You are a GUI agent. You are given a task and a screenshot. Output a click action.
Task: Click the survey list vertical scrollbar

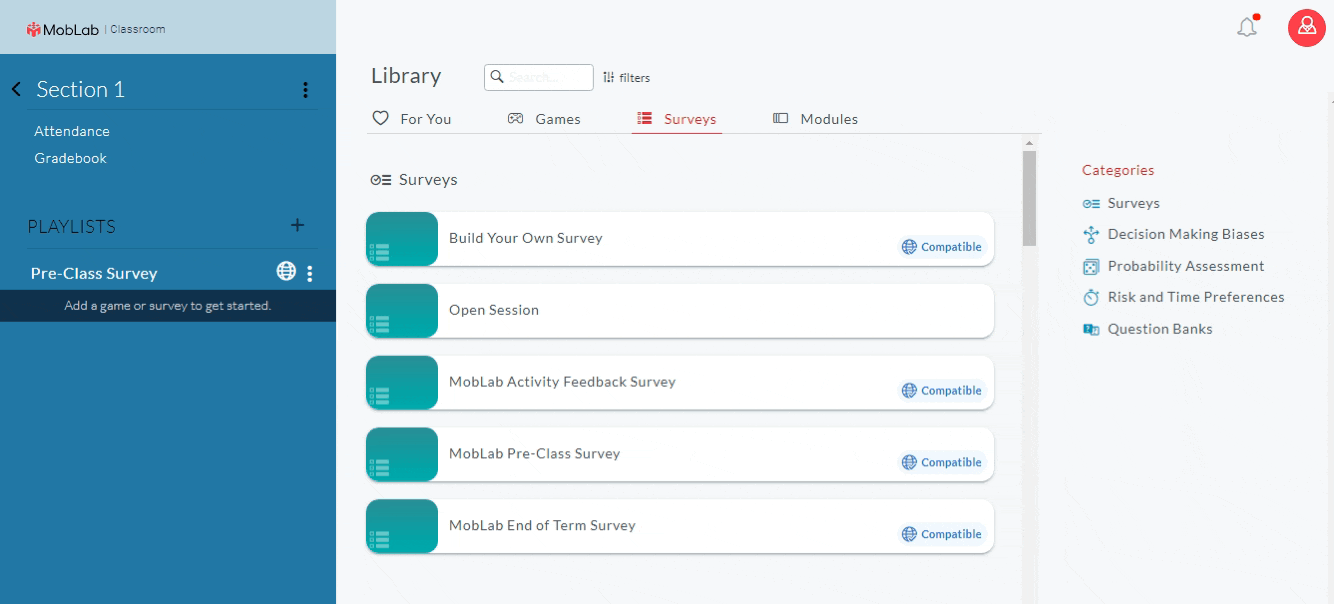[1029, 198]
